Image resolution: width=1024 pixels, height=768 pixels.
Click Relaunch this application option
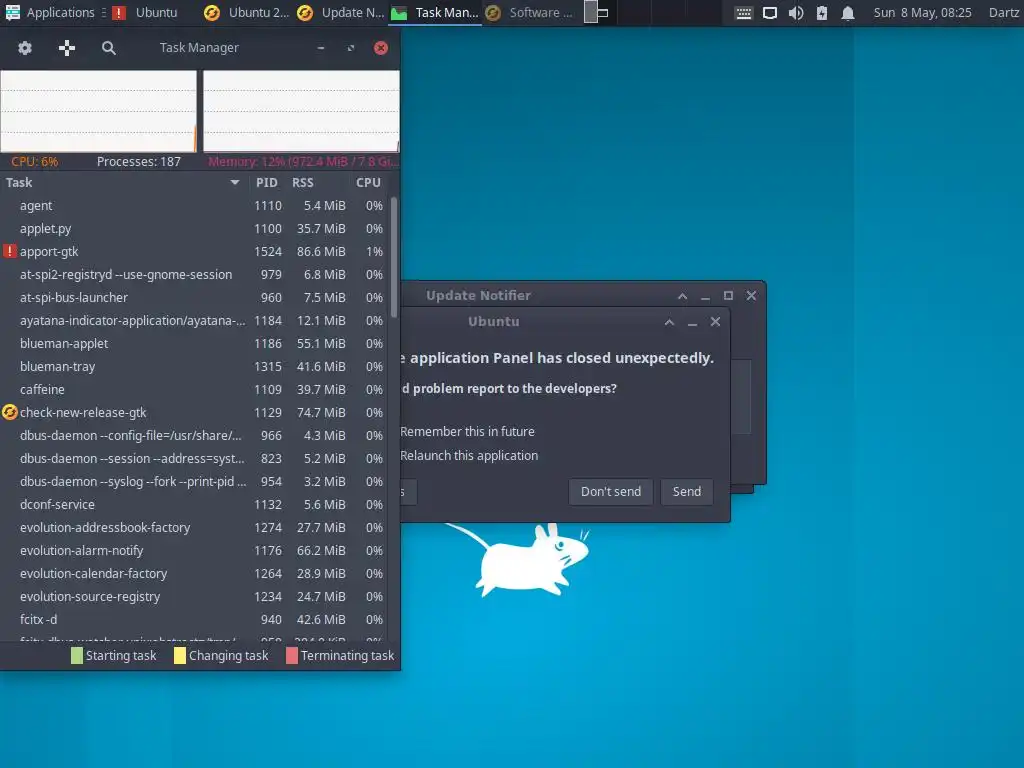coord(469,456)
